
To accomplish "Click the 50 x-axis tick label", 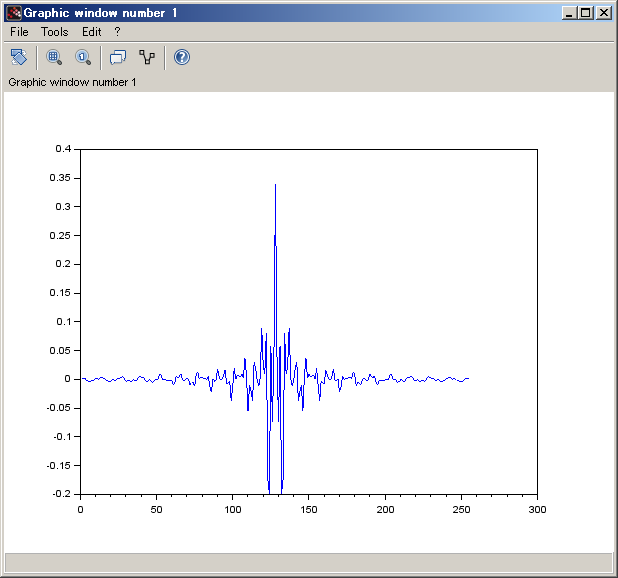I will pos(156,509).
